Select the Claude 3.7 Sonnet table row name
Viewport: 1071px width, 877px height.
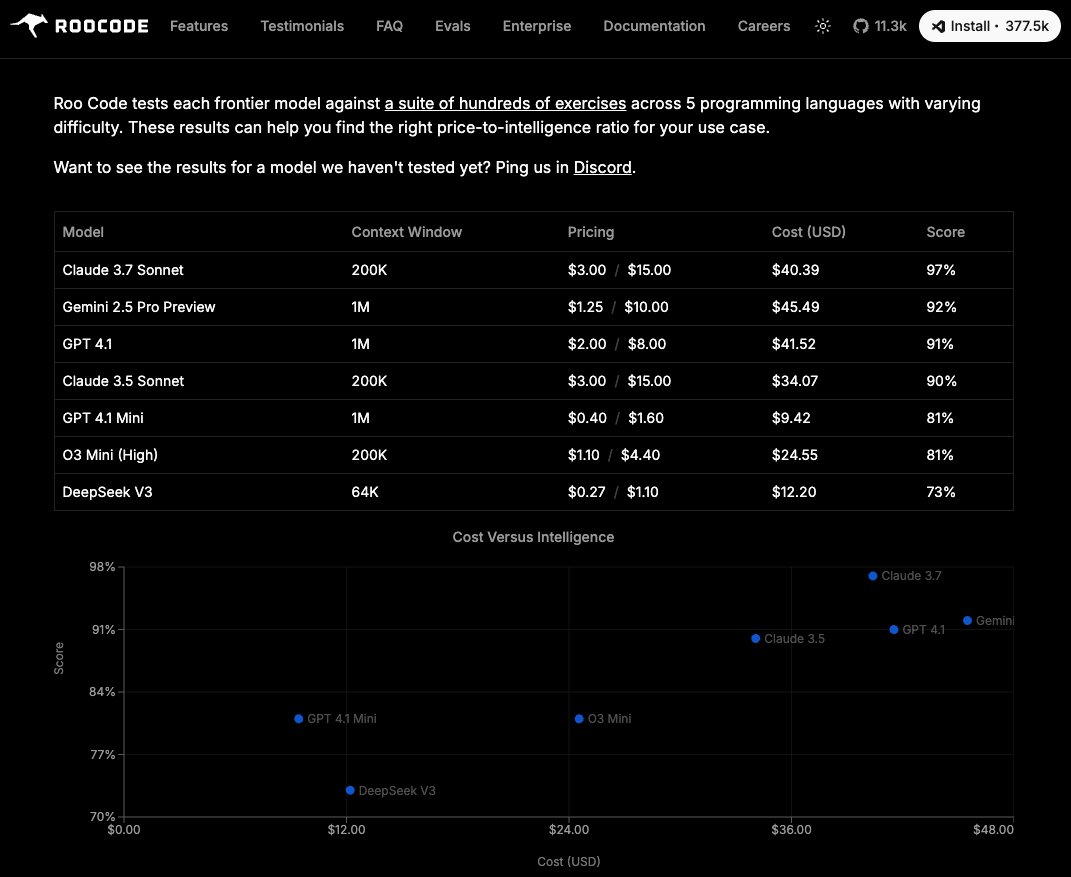coord(123,270)
